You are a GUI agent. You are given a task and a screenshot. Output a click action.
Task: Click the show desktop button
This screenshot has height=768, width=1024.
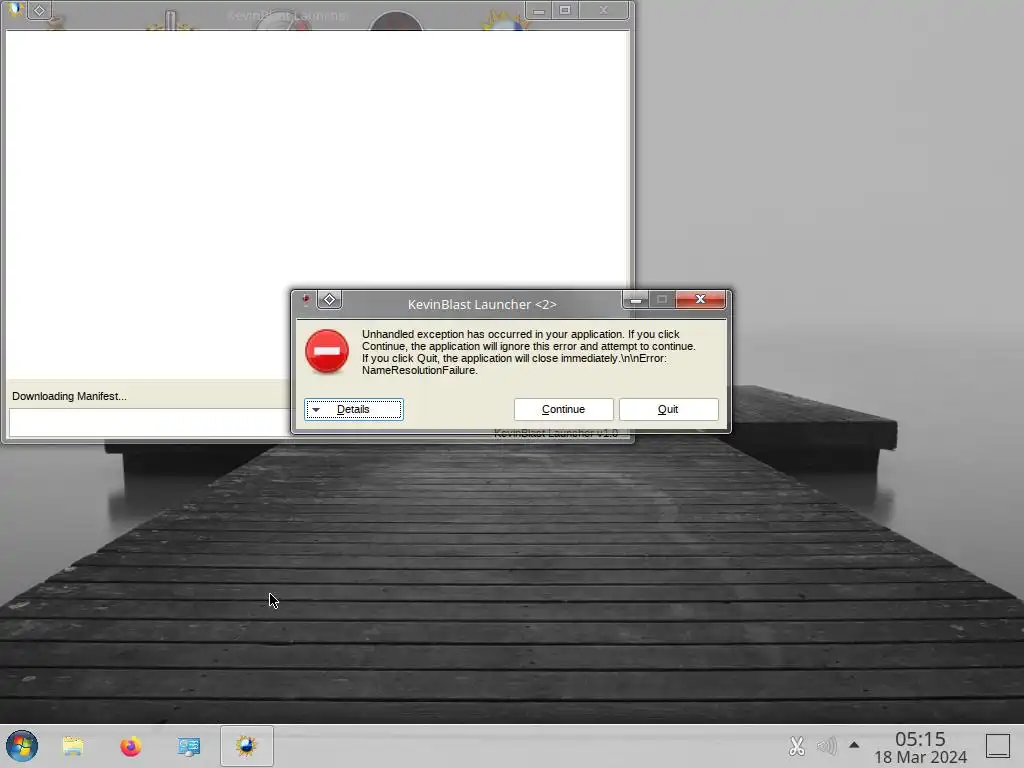[997, 746]
